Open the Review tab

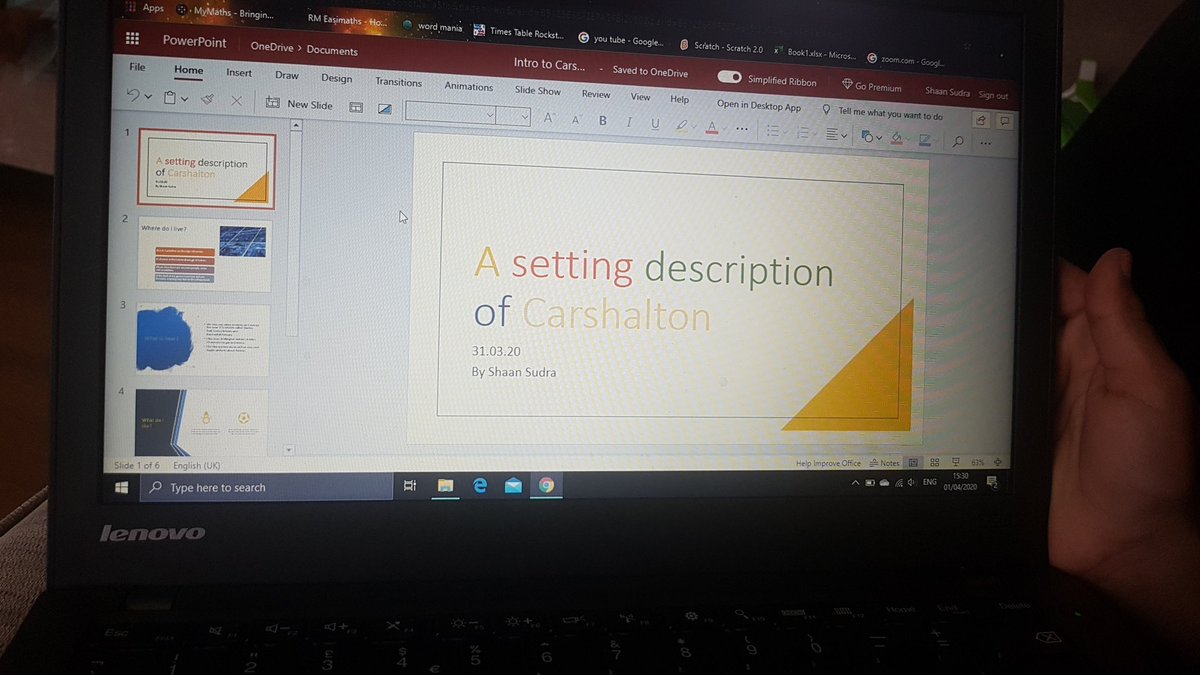click(596, 94)
